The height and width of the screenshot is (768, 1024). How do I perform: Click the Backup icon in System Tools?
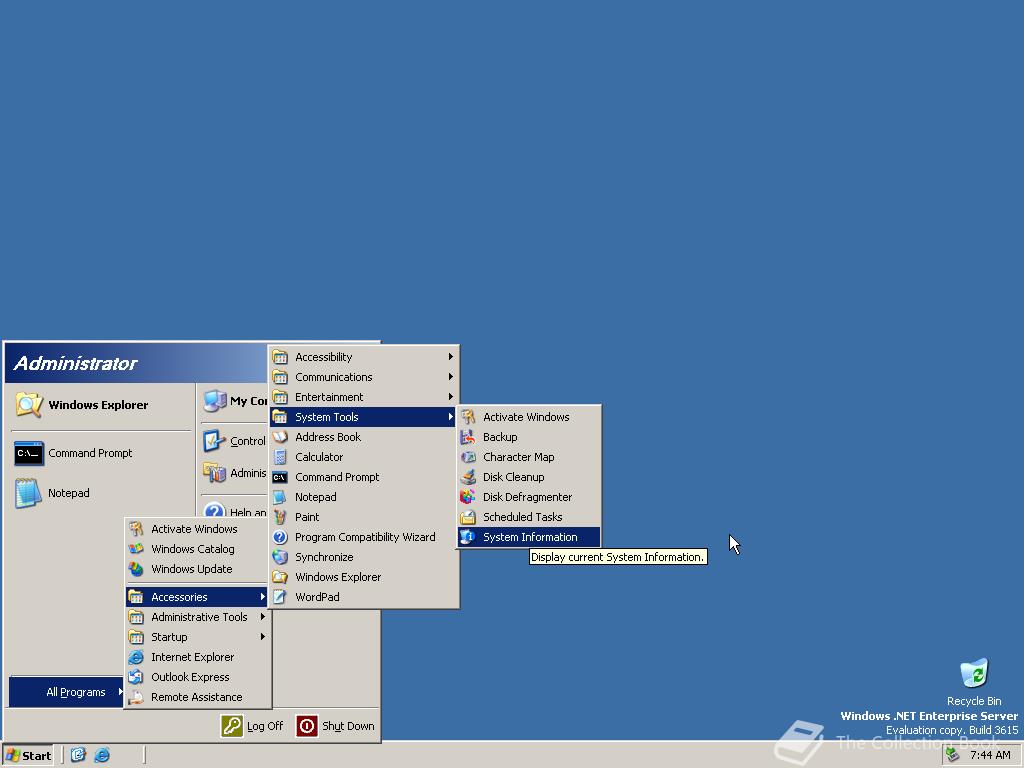click(468, 437)
